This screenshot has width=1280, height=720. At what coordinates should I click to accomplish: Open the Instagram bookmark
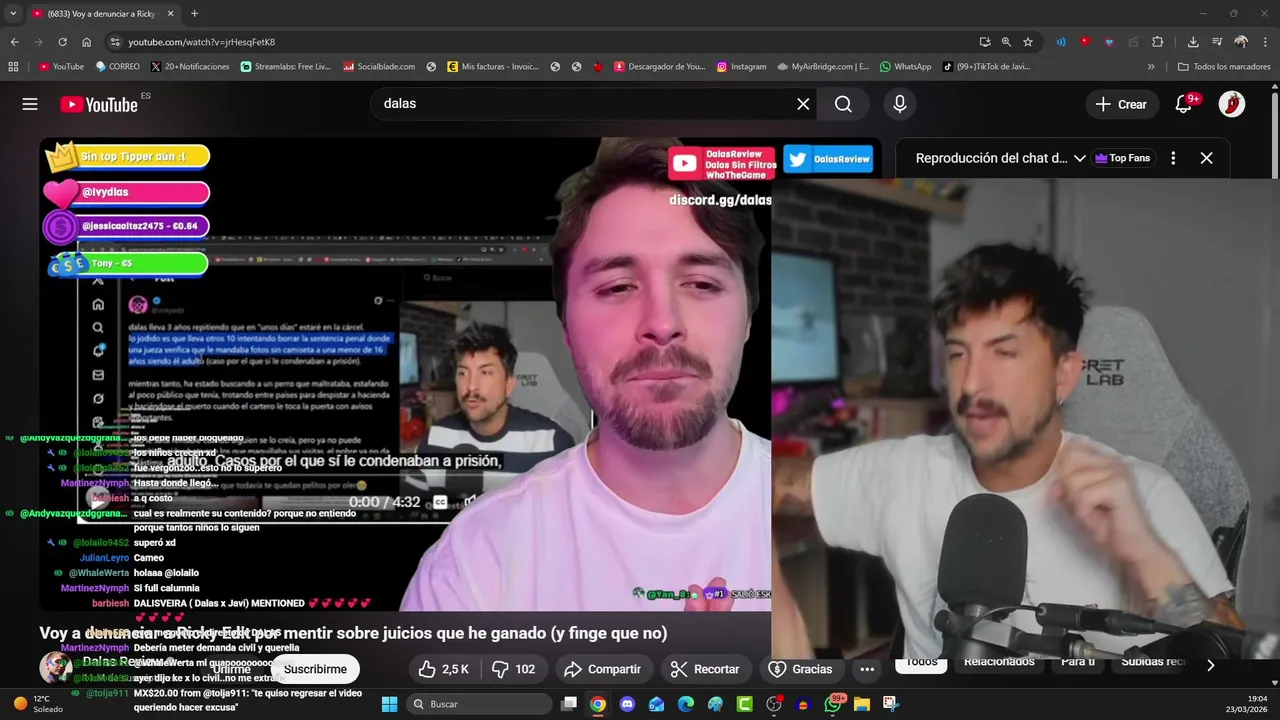coord(741,67)
